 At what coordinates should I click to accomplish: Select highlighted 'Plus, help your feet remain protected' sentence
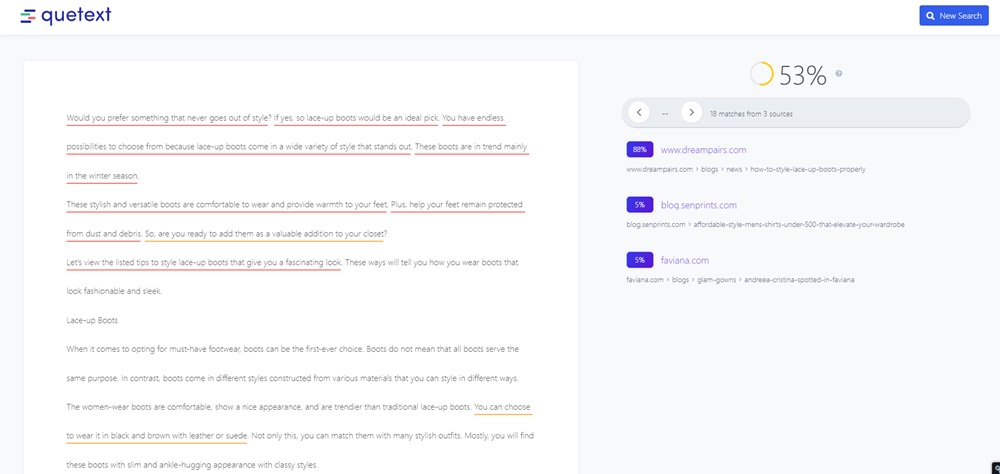pyautogui.click(x=457, y=205)
